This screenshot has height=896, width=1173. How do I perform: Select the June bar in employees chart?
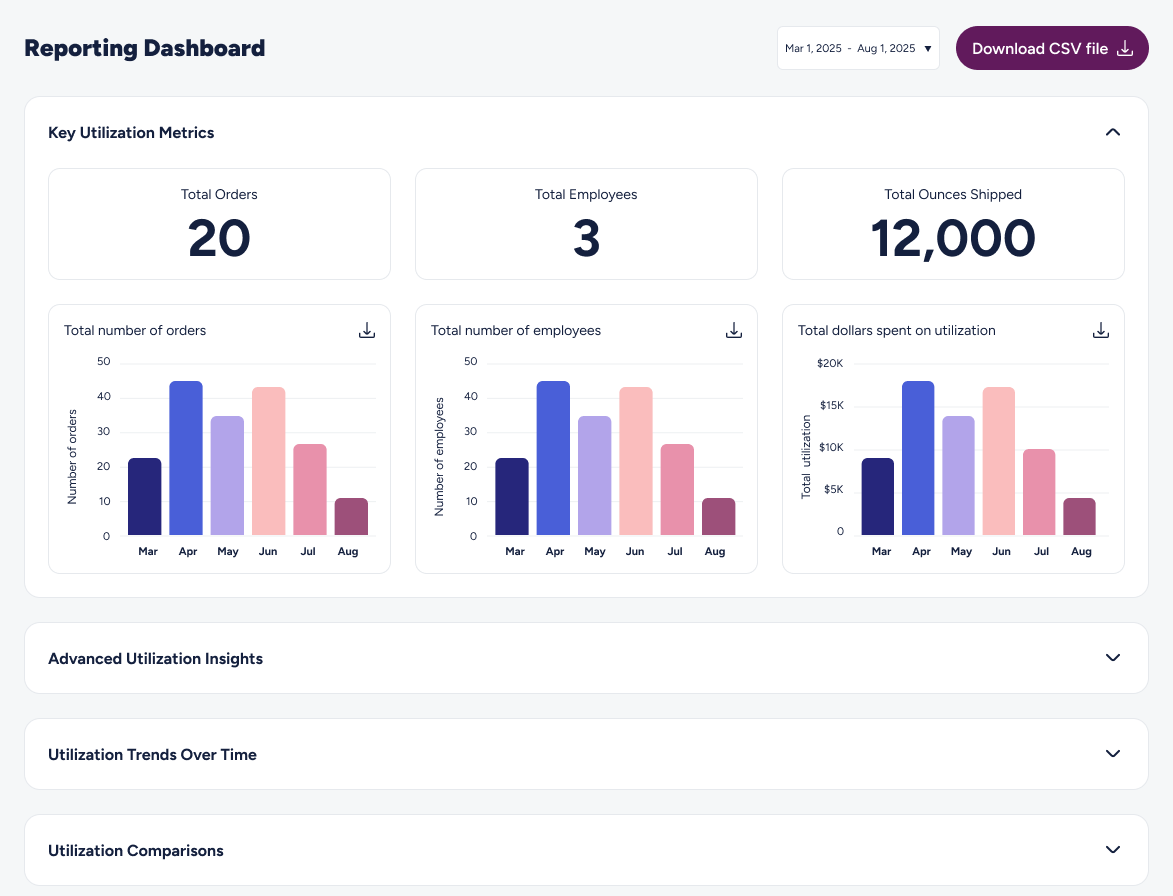[635, 461]
